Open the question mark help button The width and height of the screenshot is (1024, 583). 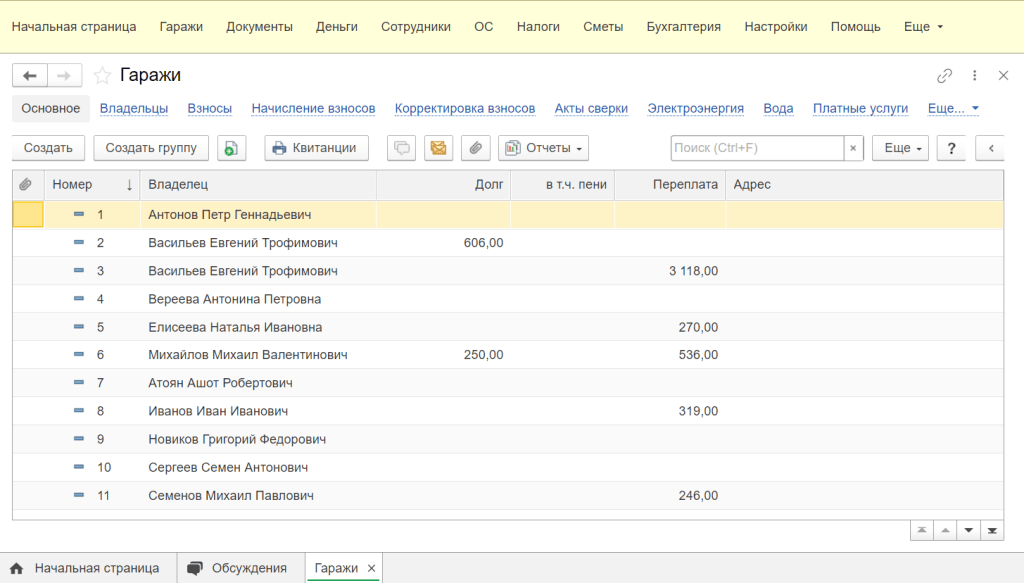pos(951,148)
